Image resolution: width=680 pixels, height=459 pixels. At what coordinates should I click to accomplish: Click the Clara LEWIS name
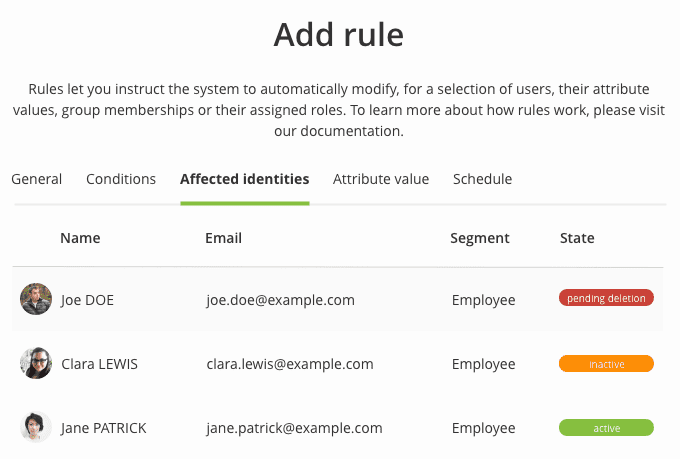click(x=99, y=364)
